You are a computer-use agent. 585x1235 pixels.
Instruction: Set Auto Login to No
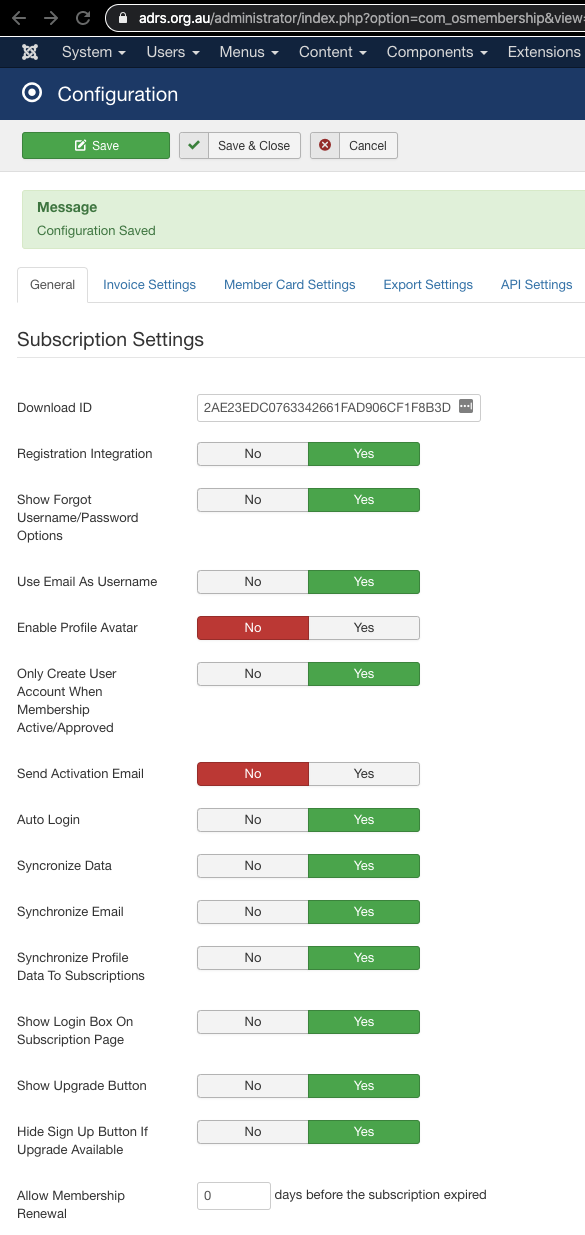click(253, 820)
